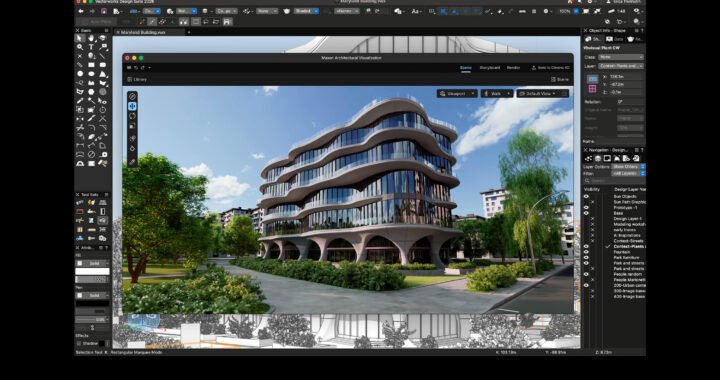
Task: Open the Fill style Solid dropdown
Action: point(92,263)
